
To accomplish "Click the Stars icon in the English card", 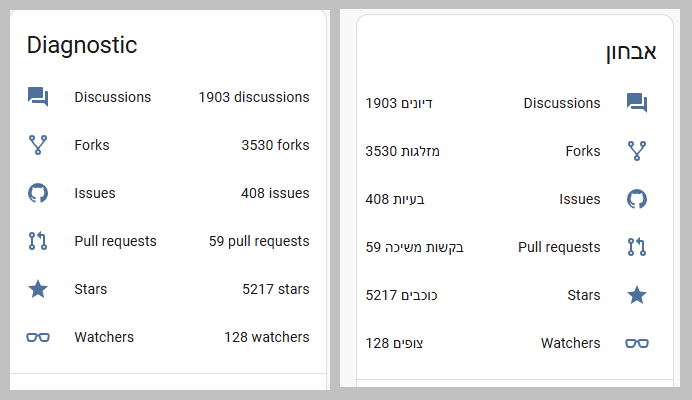I will (38, 289).
